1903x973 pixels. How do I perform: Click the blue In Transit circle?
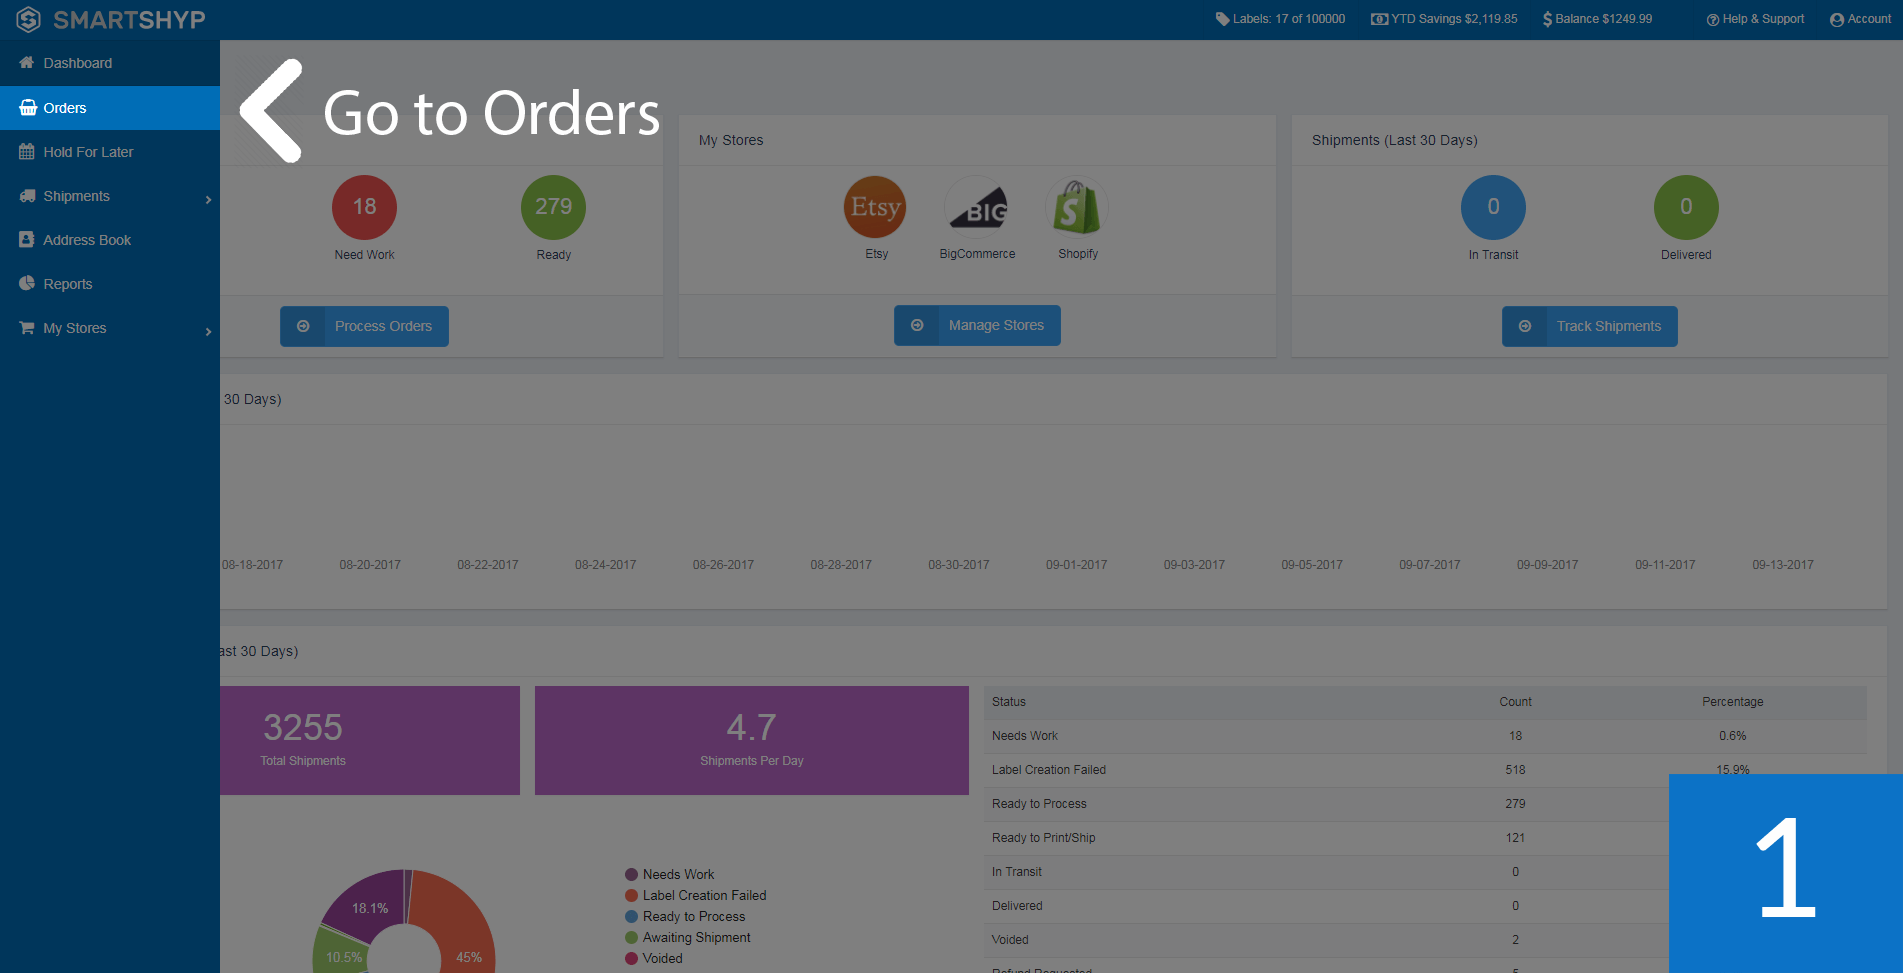pyautogui.click(x=1493, y=207)
